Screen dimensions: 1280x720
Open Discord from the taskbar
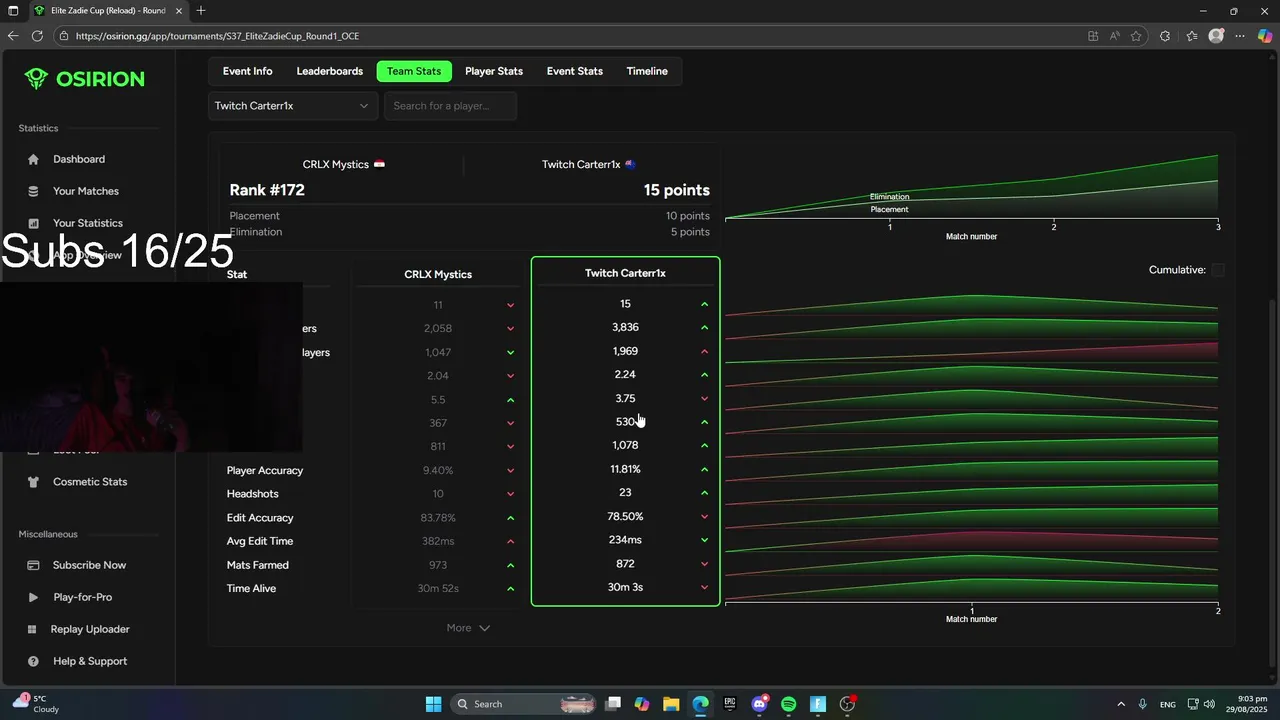pos(759,704)
